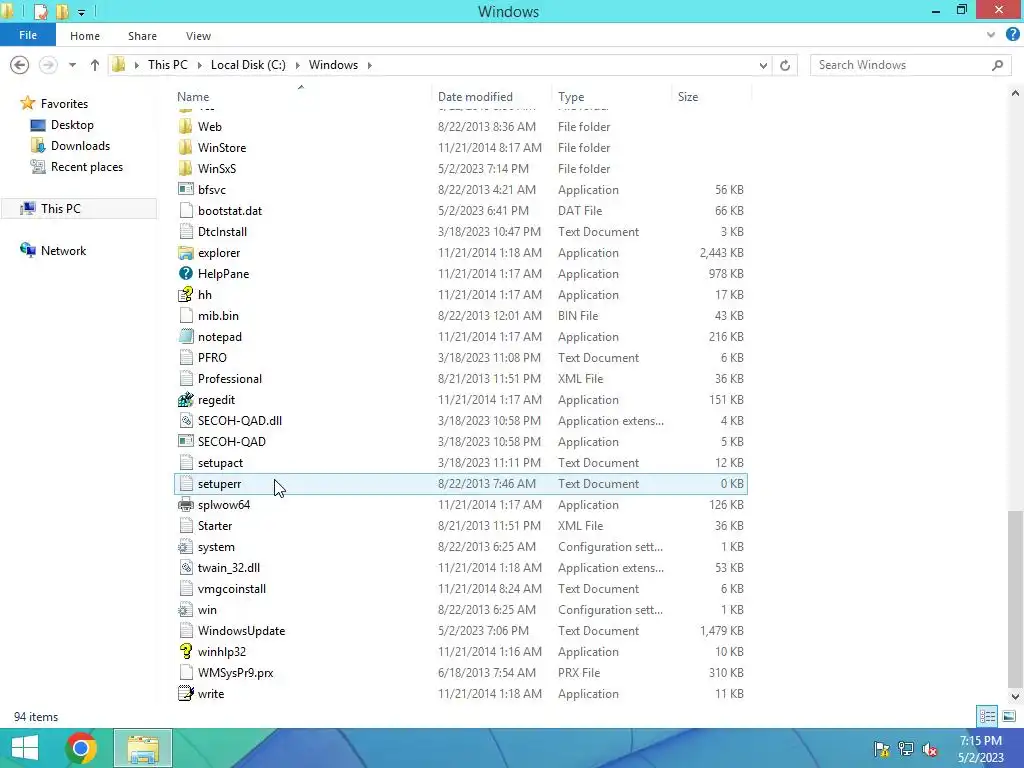Expand the chevron after This PC breadcrumb
This screenshot has width=1024, height=768.
pos(199,65)
